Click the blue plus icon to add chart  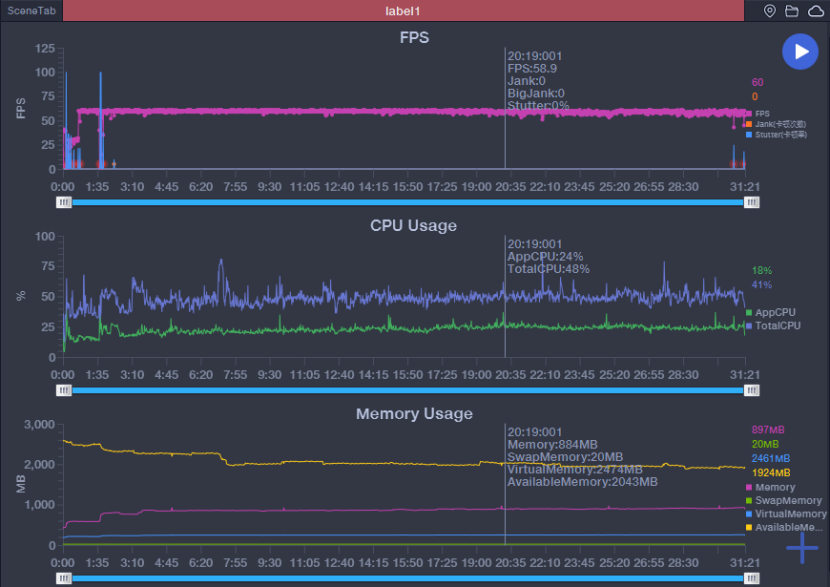click(x=801, y=546)
